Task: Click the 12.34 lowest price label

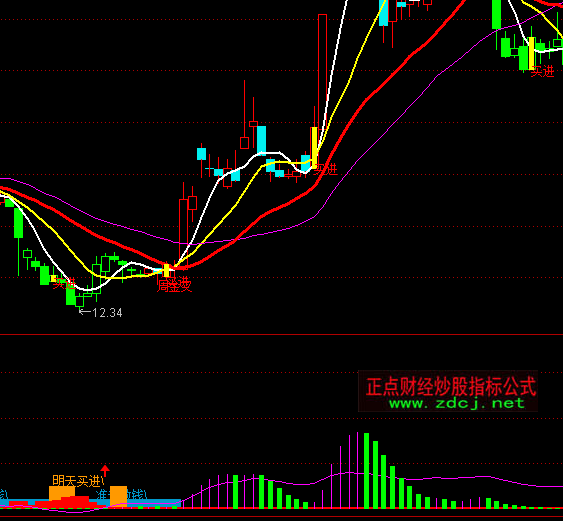Action: coord(107,313)
